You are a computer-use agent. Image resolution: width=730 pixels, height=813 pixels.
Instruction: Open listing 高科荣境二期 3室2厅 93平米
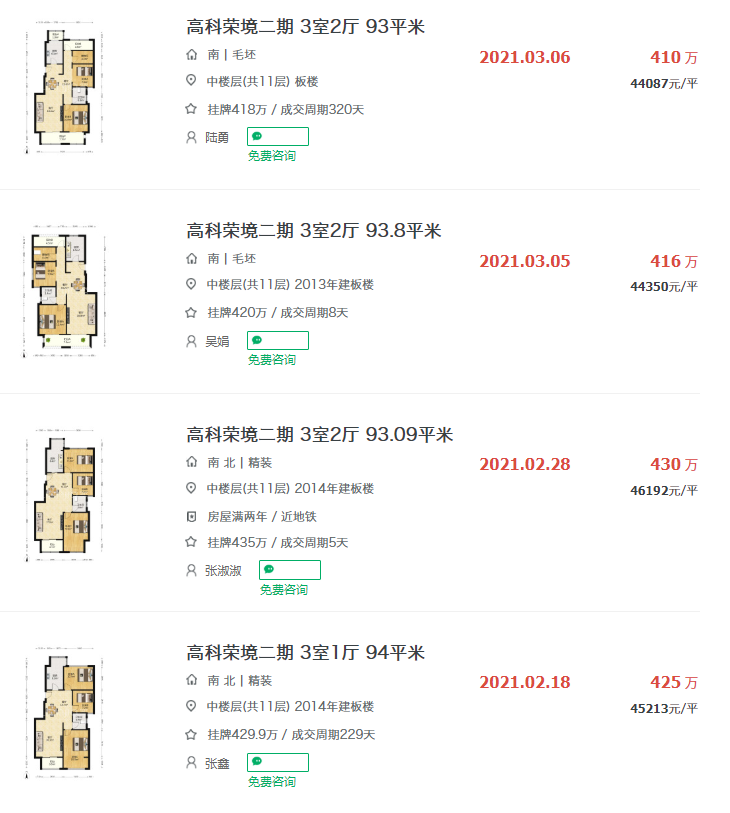[x=305, y=27]
